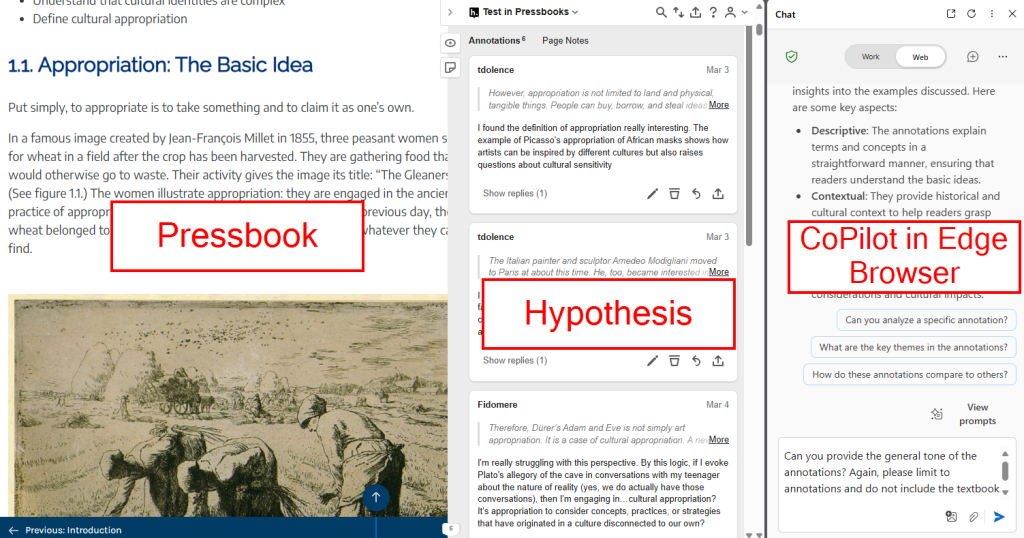Click the Copilot input box scrollbar thumb

1005,471
